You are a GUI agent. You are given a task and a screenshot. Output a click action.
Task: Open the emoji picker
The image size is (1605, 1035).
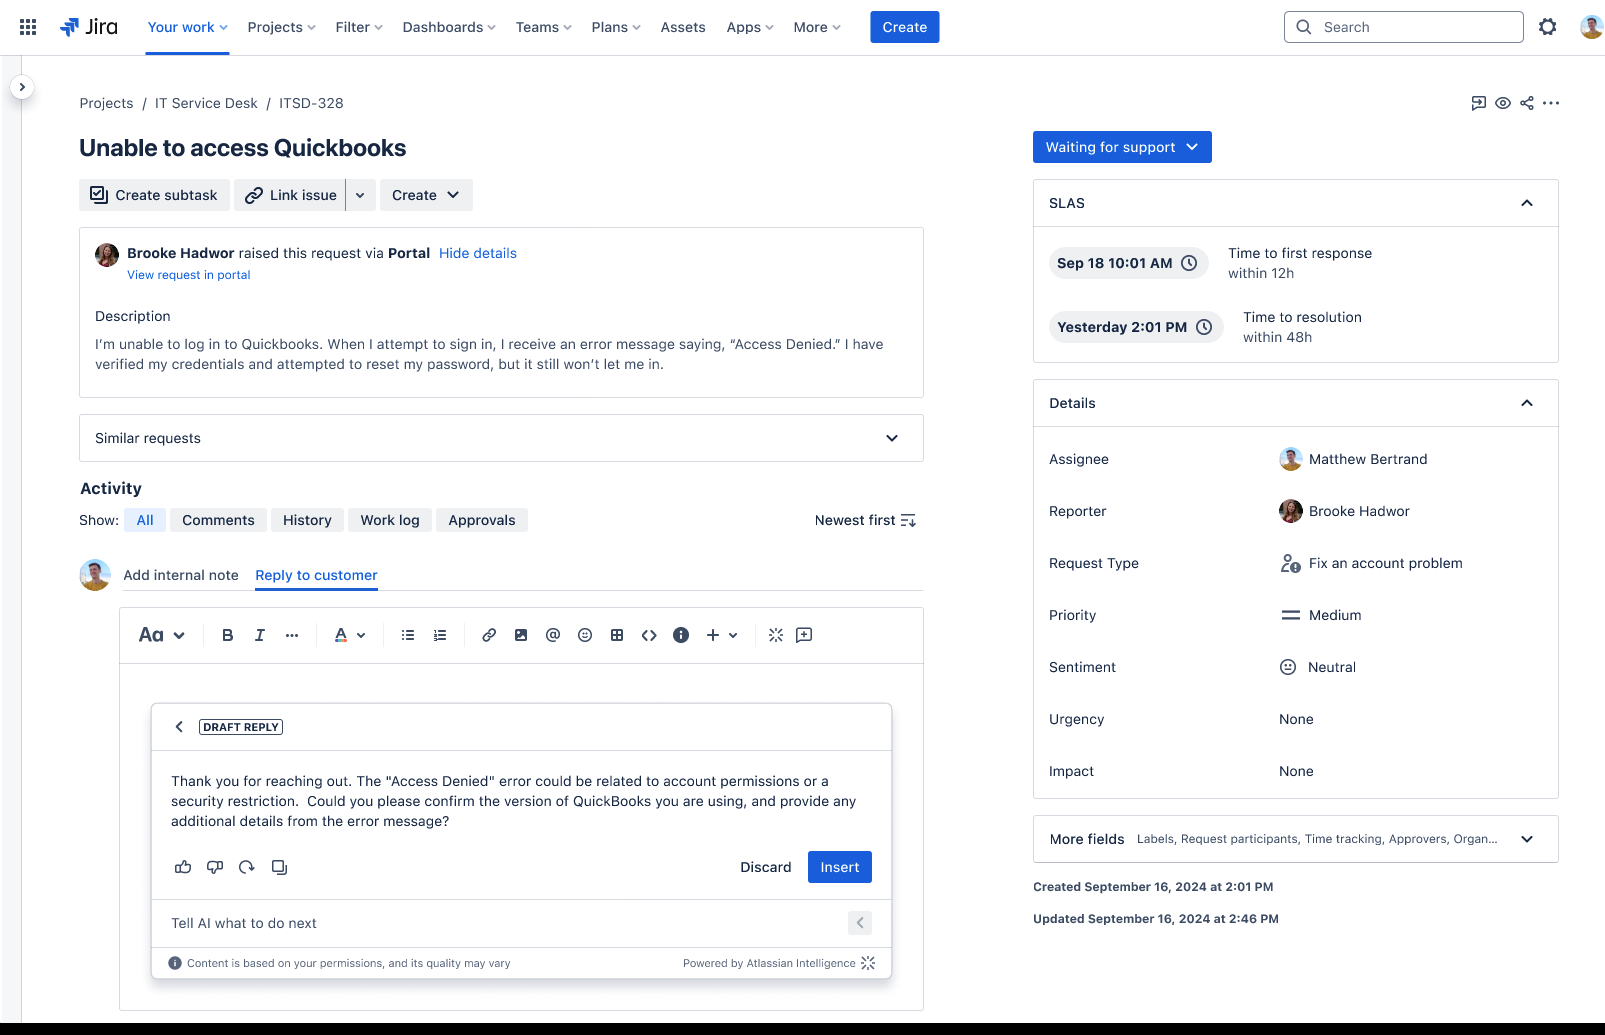[x=585, y=635]
